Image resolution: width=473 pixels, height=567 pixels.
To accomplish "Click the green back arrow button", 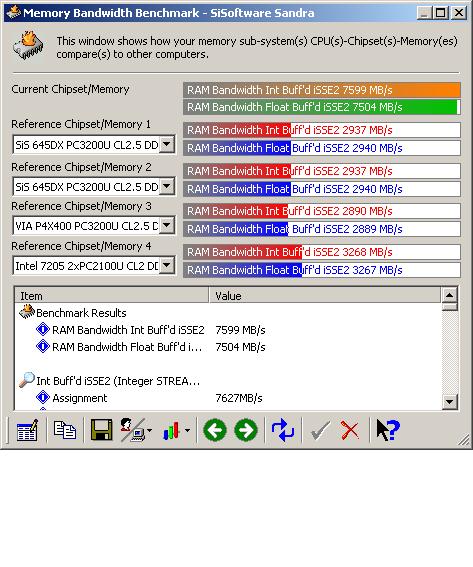I will tap(215, 430).
